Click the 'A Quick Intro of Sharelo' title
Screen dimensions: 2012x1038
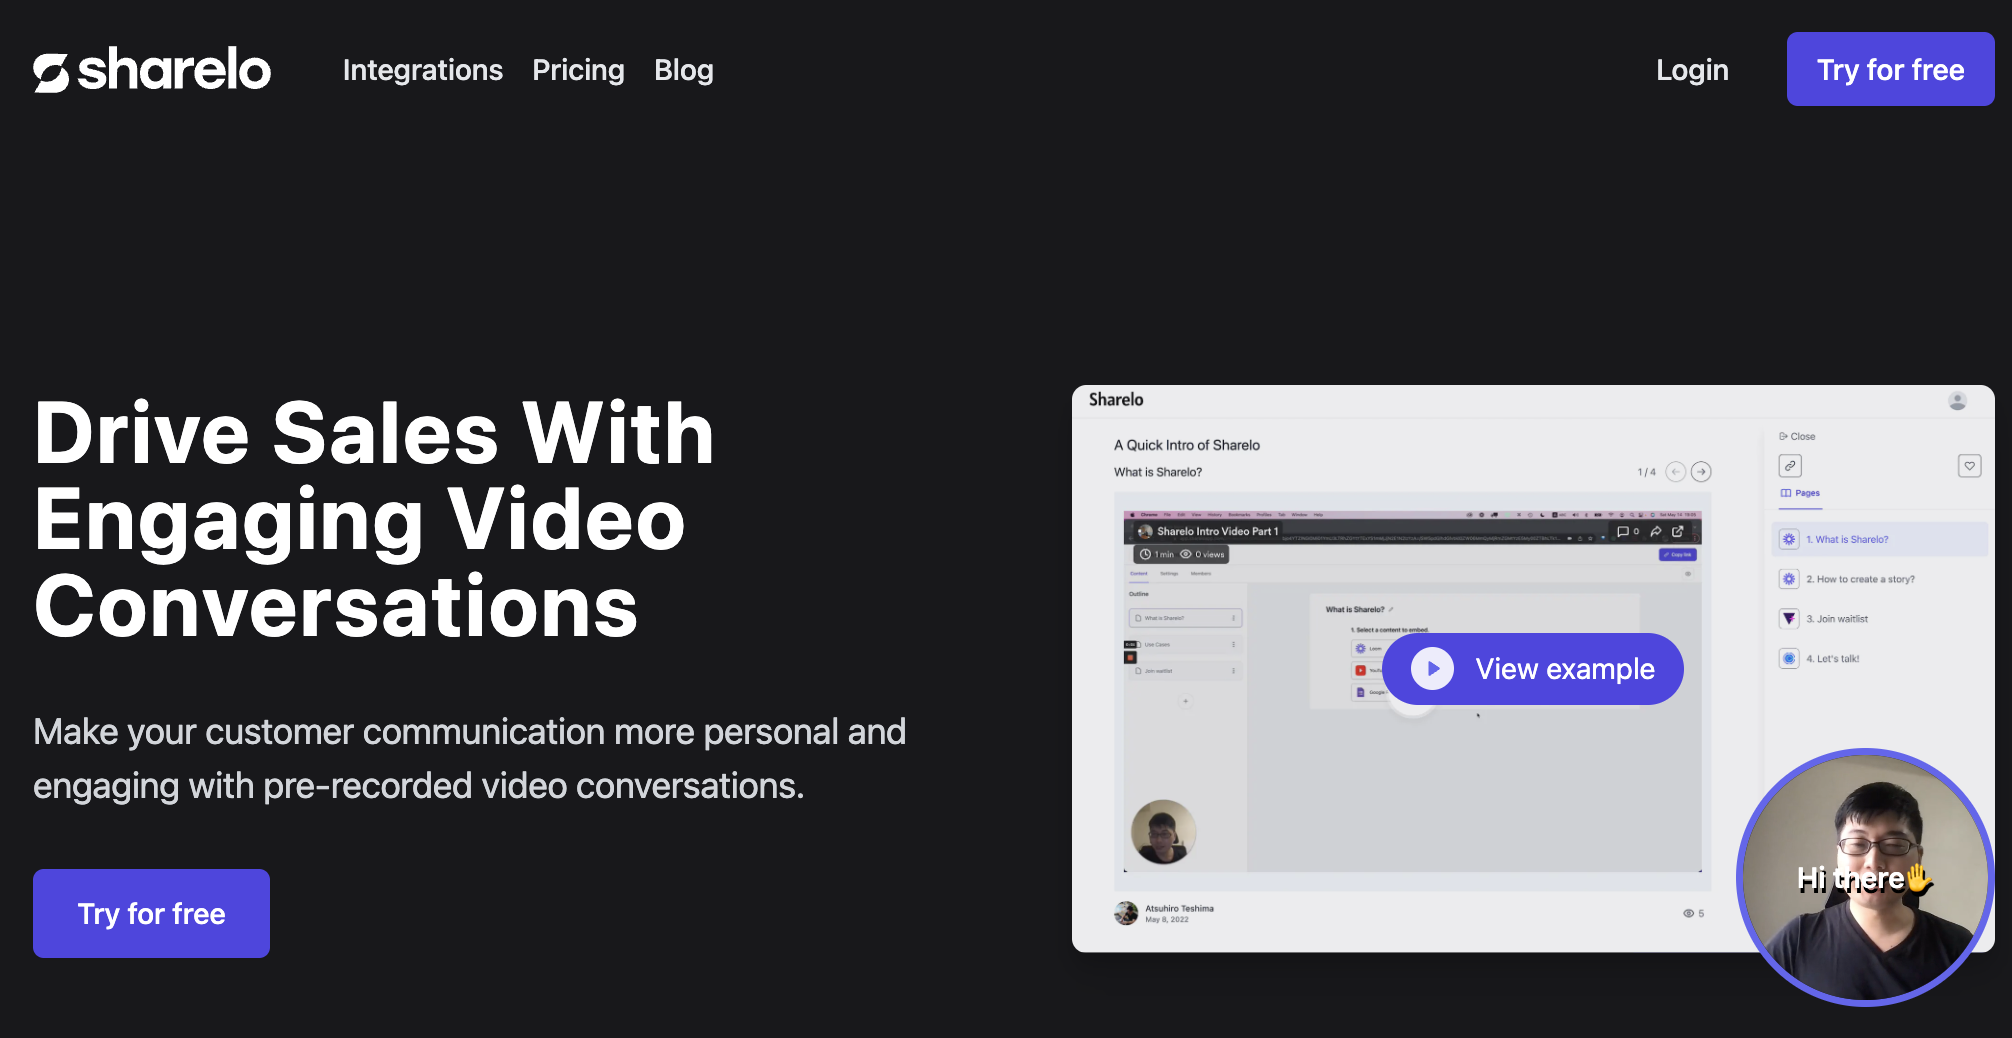pos(1187,445)
